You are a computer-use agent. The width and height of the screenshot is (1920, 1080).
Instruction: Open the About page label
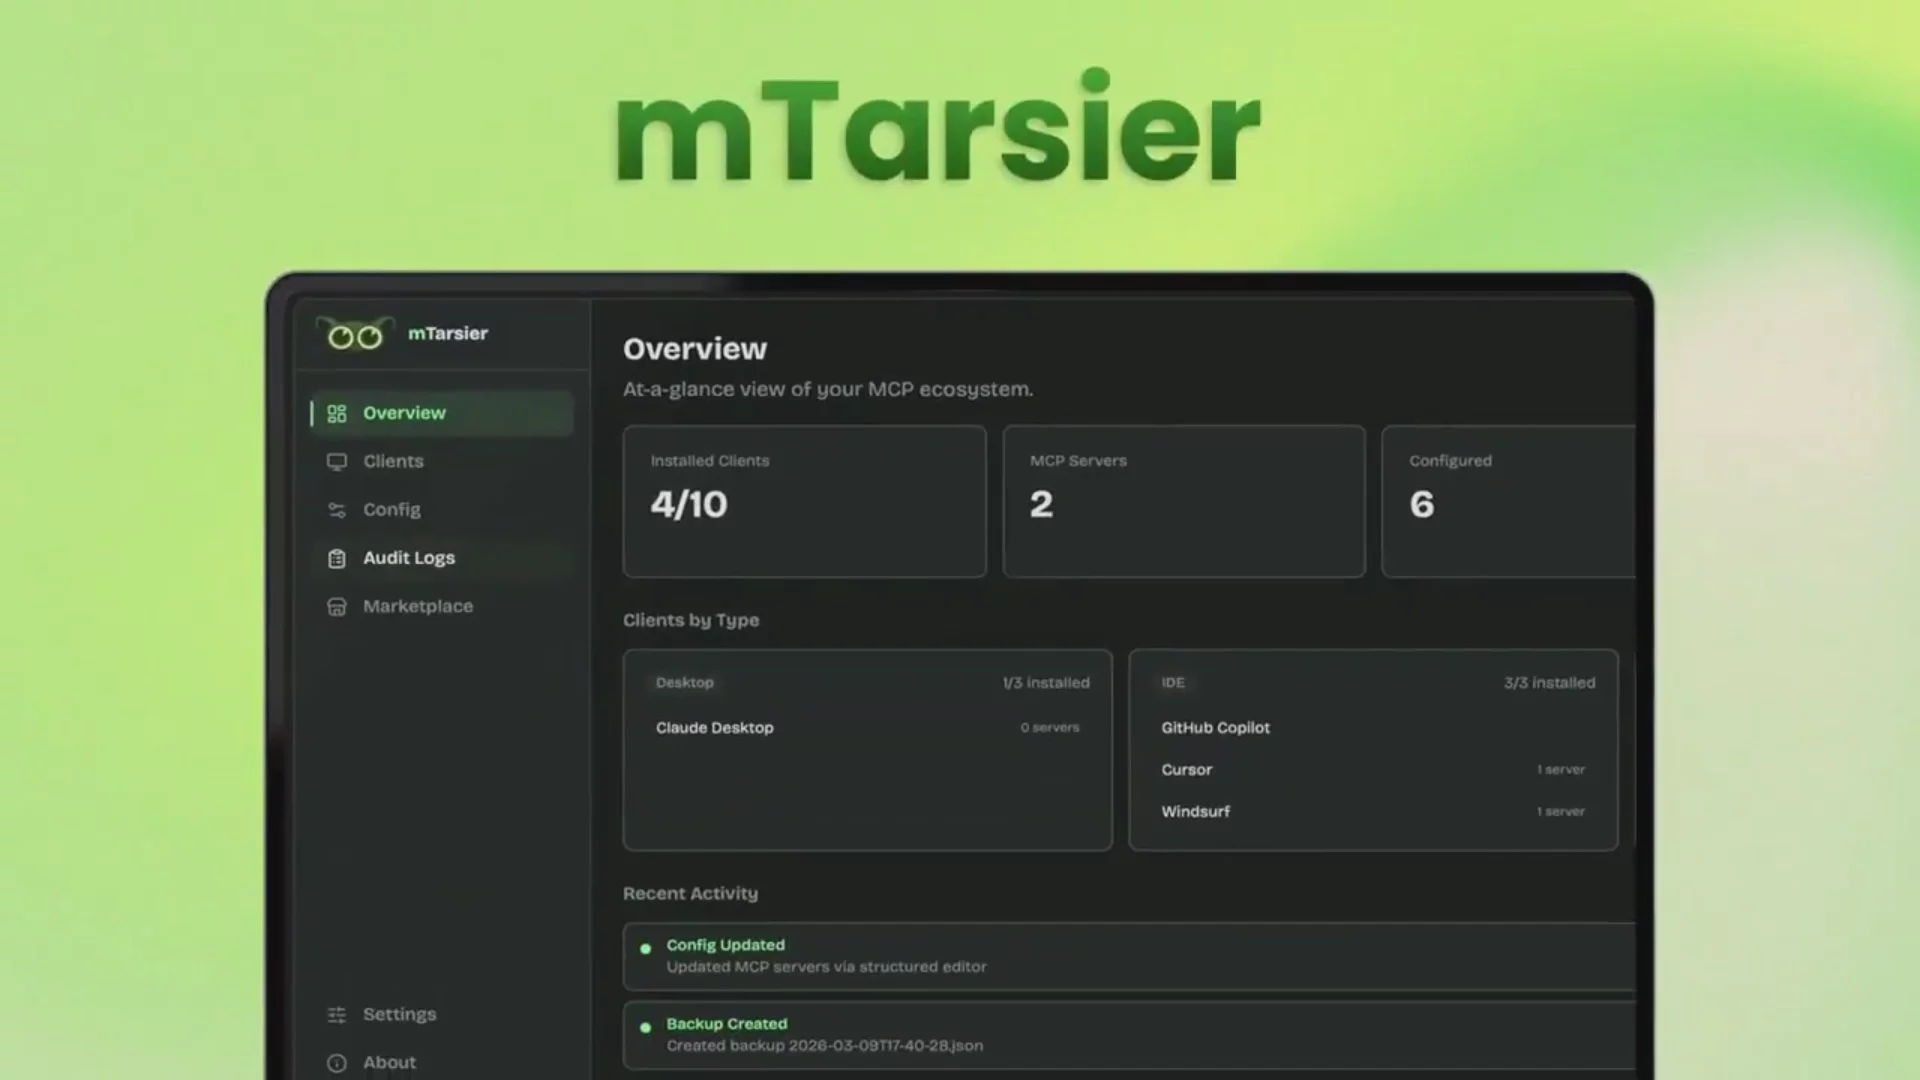click(389, 1062)
